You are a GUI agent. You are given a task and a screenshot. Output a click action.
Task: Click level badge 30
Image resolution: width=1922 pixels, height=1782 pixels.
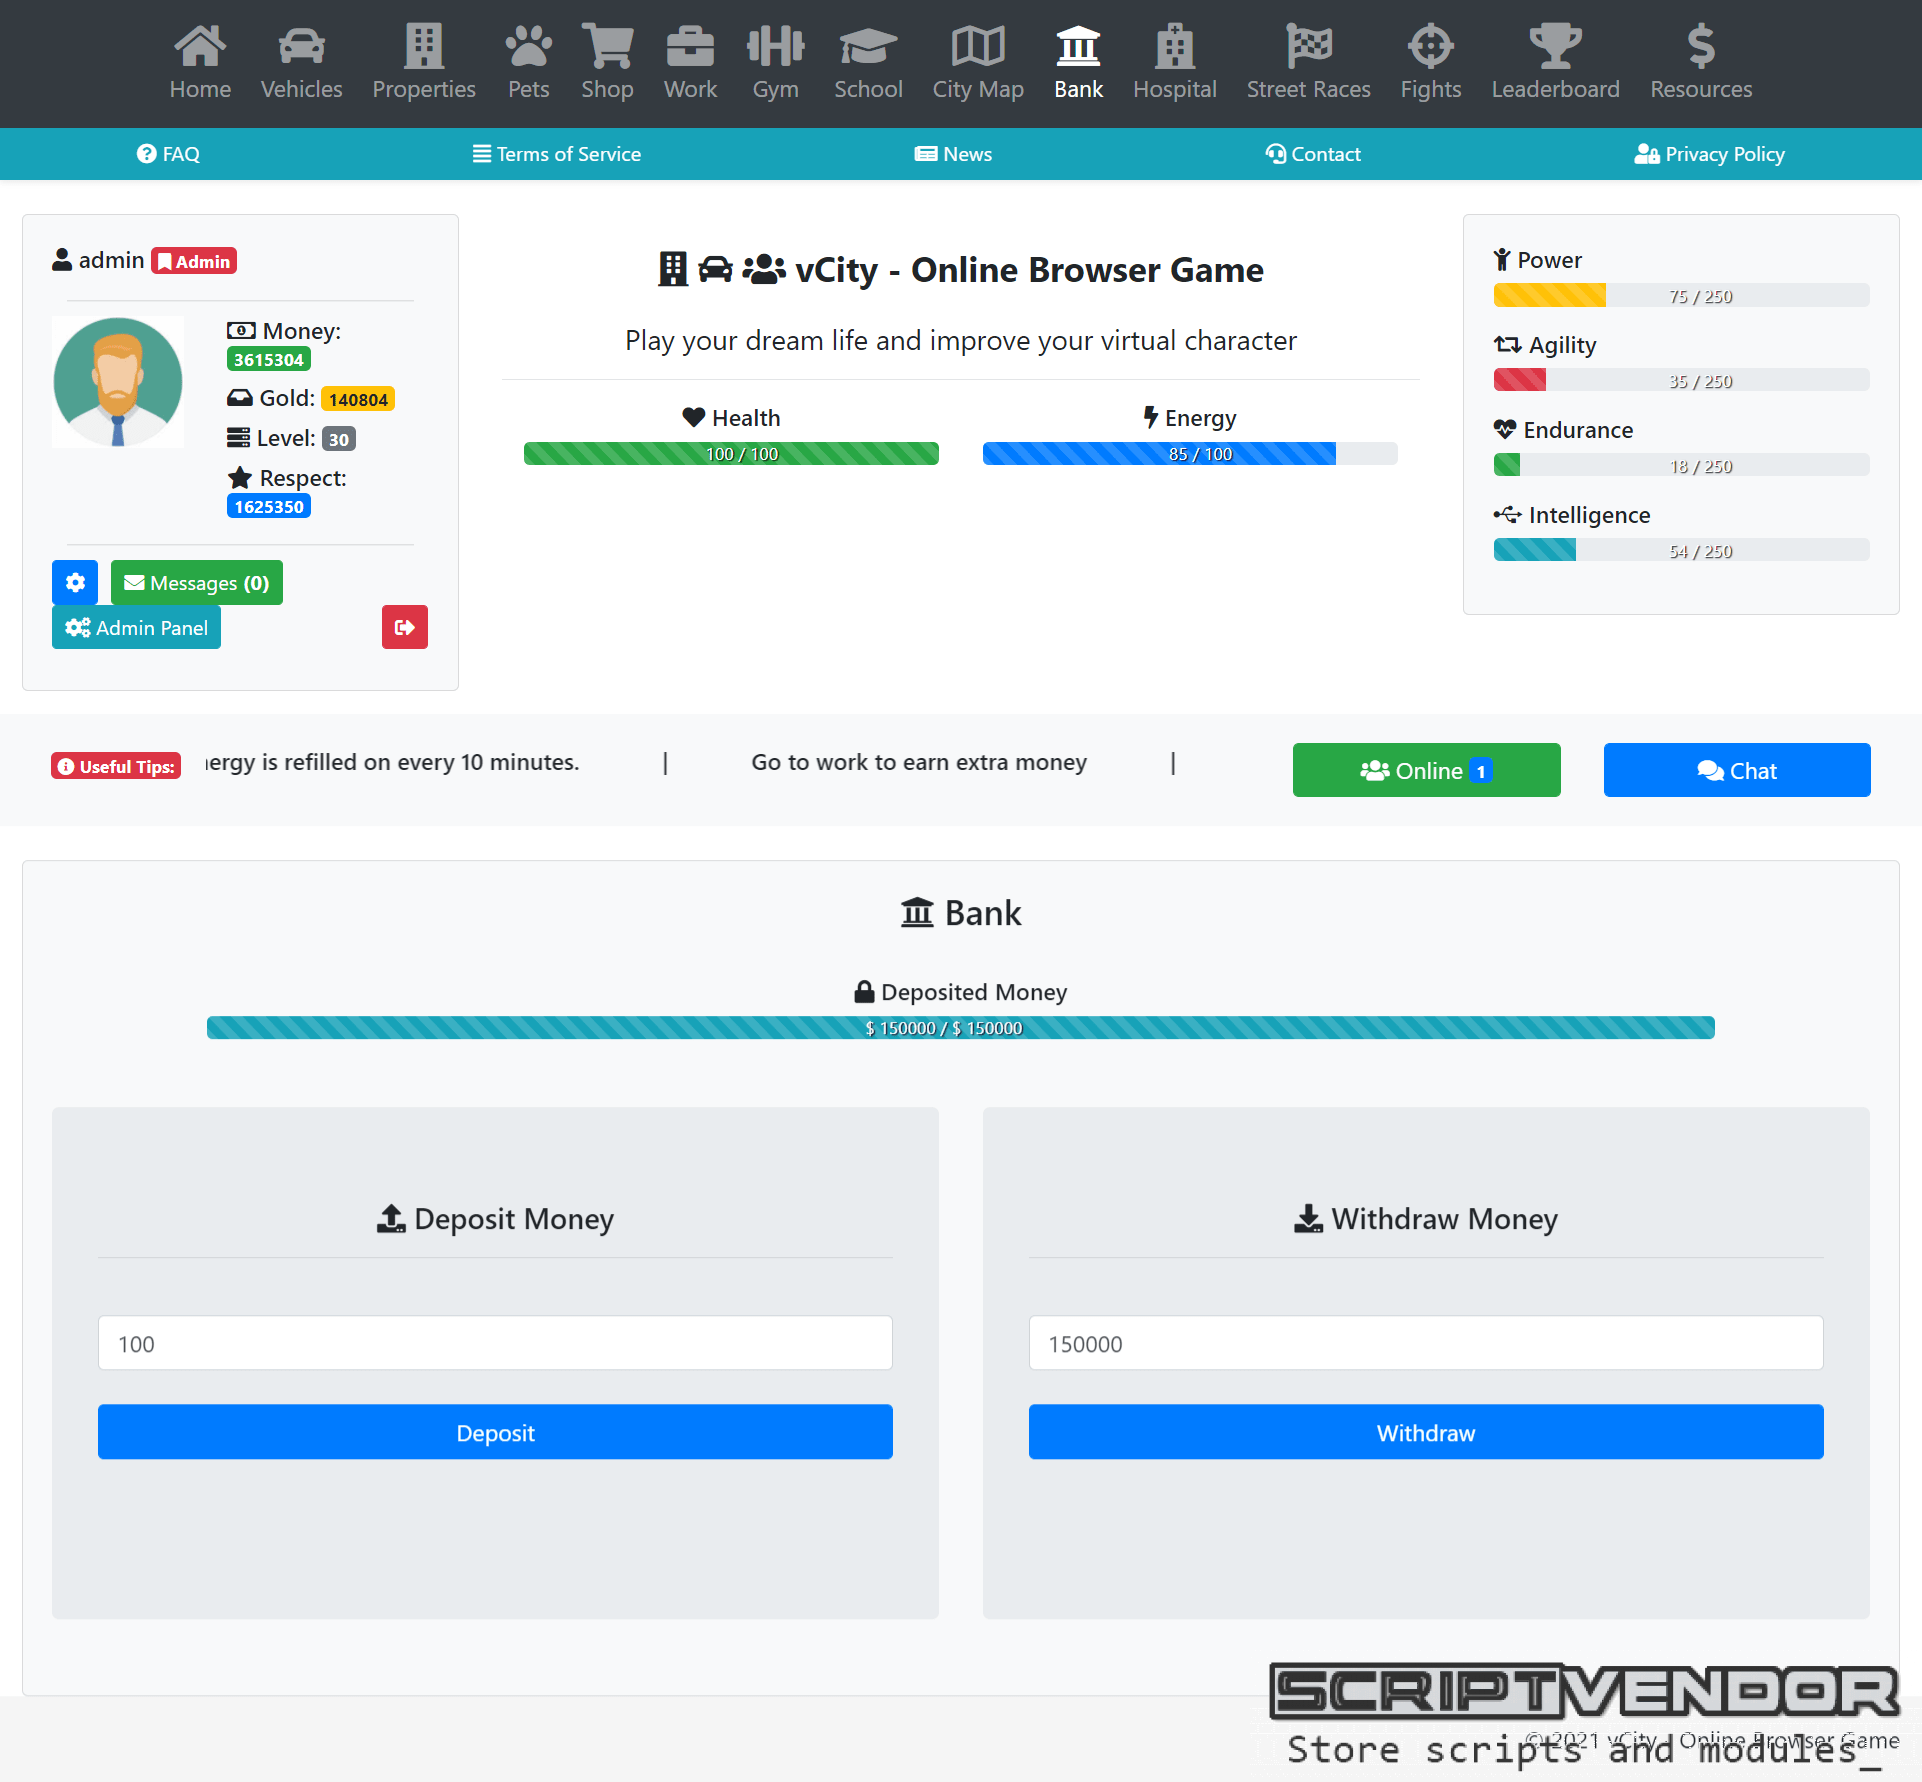(x=339, y=439)
